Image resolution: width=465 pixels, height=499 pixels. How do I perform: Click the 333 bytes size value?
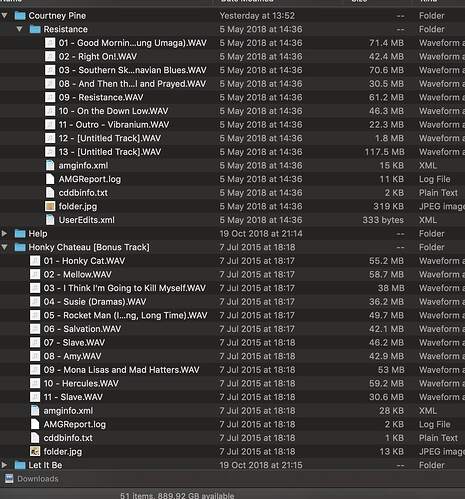pyautogui.click(x=383, y=220)
